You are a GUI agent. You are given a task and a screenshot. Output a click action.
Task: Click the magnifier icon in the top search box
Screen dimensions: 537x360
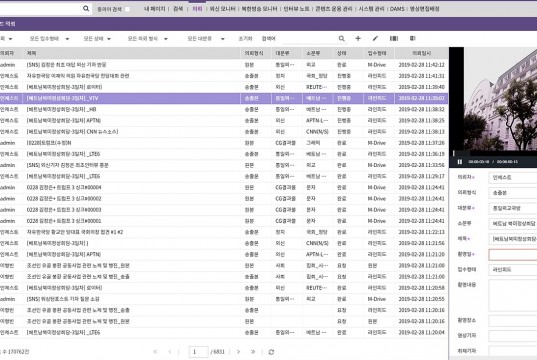point(86,9)
